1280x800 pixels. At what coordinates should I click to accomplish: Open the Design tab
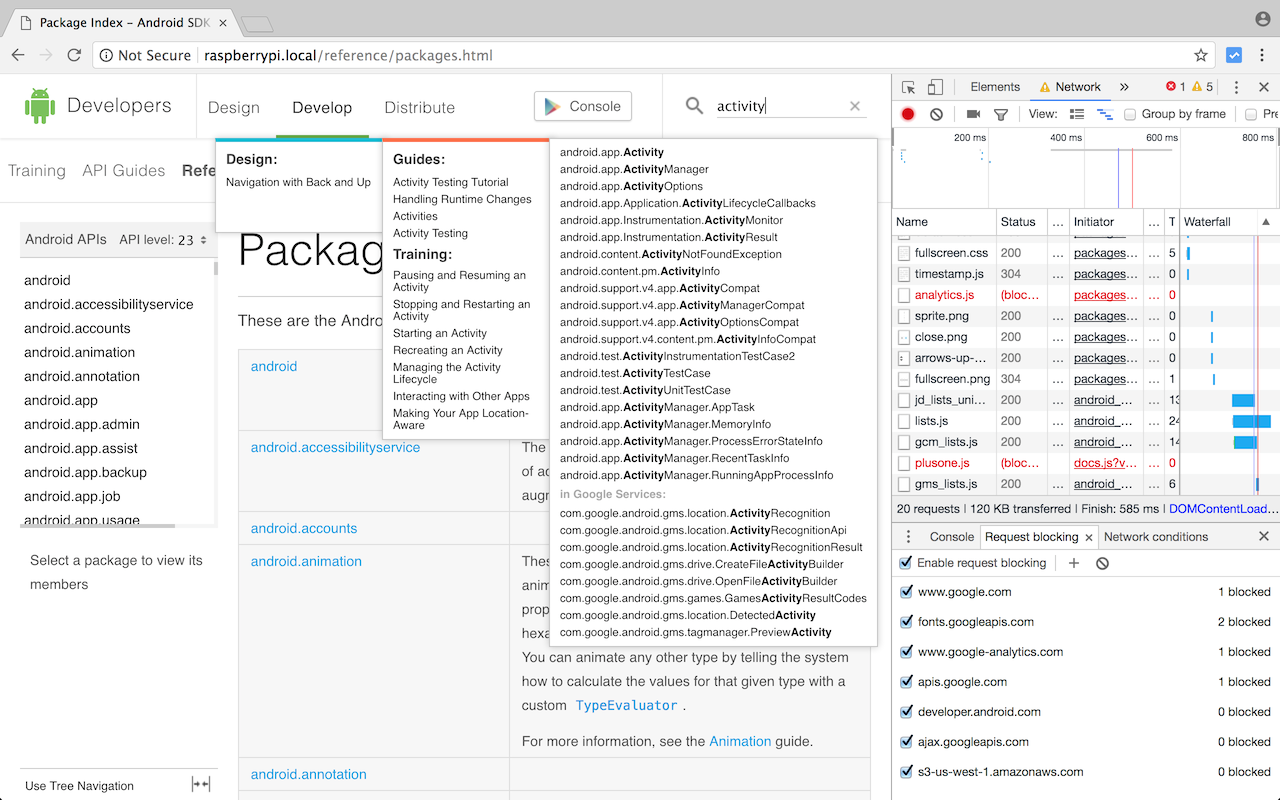click(234, 108)
